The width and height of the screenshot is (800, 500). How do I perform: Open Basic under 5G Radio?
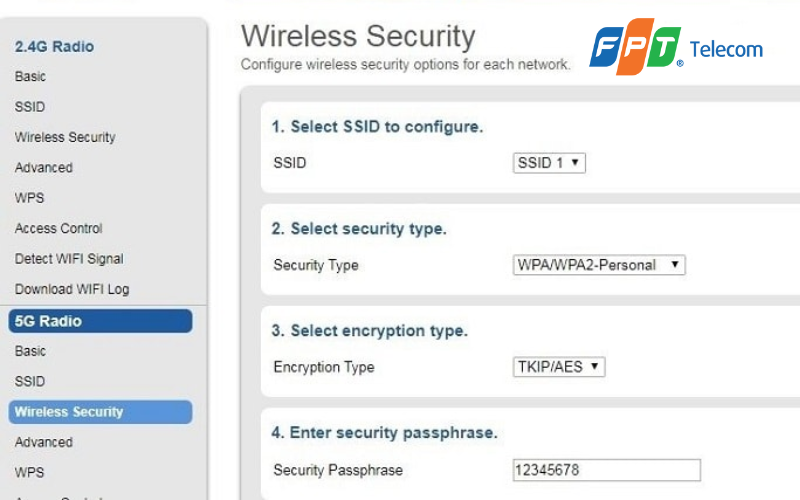30,351
